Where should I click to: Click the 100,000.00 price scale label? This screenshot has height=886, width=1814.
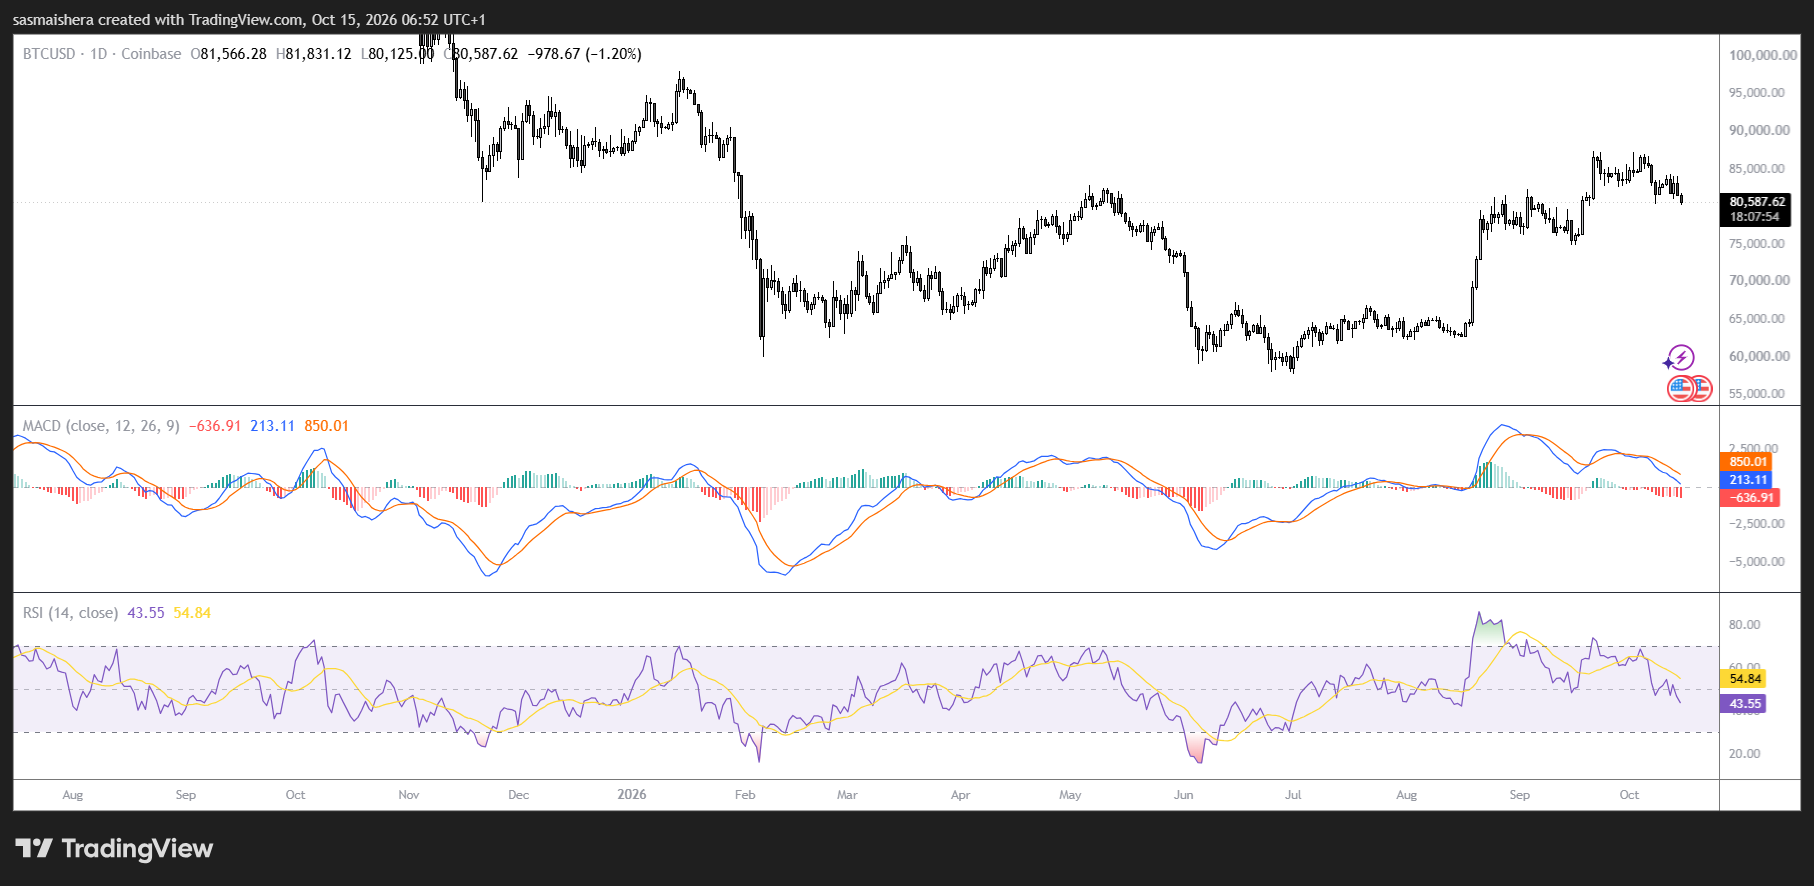(1763, 55)
